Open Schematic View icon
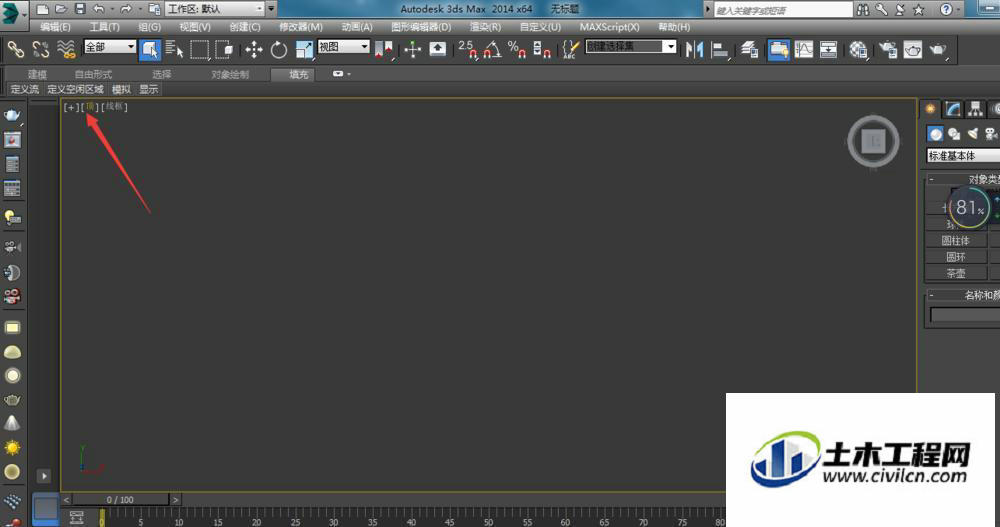The height and width of the screenshot is (527, 1000). click(x=828, y=49)
